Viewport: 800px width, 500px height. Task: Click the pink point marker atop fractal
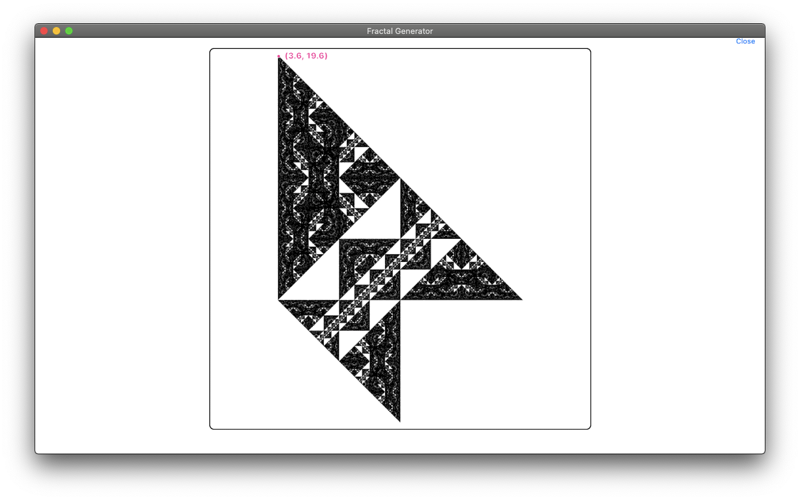tap(279, 56)
